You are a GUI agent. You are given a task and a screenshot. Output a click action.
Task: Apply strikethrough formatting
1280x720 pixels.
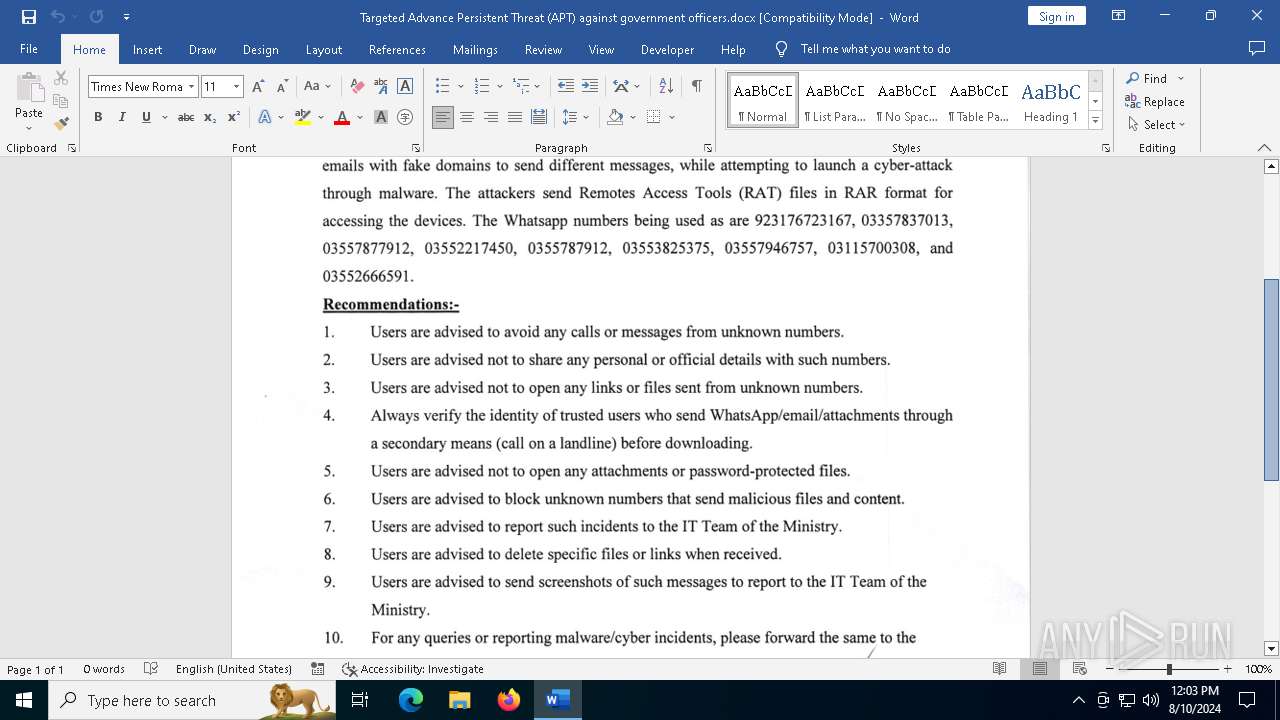pos(186,117)
